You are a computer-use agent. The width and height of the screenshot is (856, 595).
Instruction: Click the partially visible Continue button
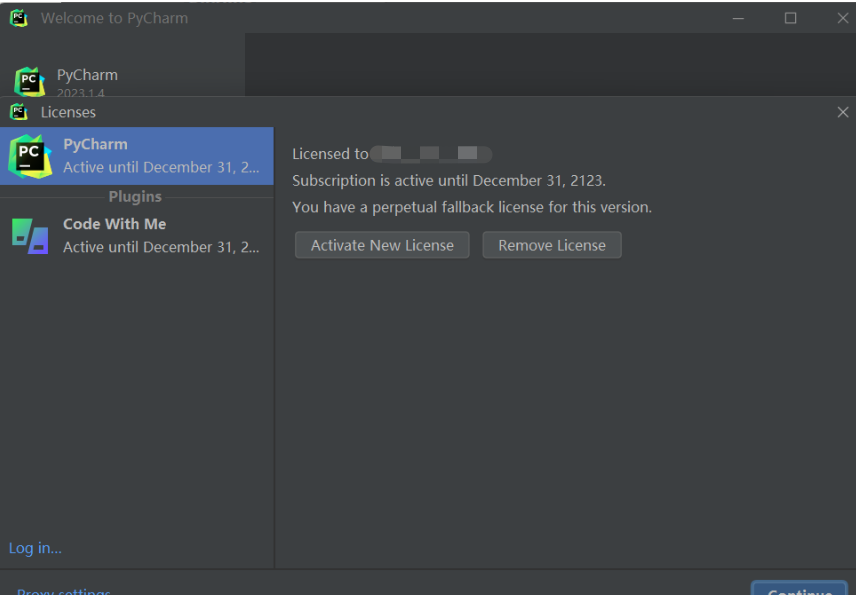800,588
